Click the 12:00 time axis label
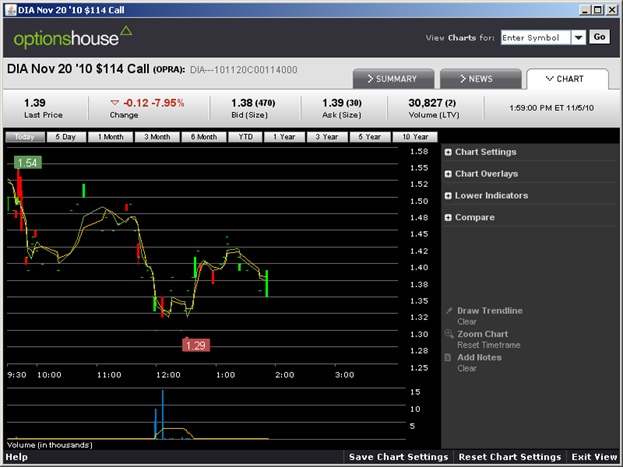 tap(168, 375)
